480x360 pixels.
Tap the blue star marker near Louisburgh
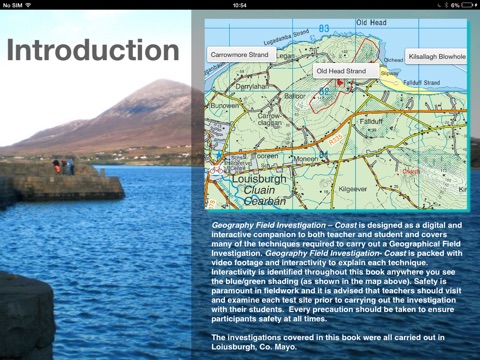(x=218, y=155)
